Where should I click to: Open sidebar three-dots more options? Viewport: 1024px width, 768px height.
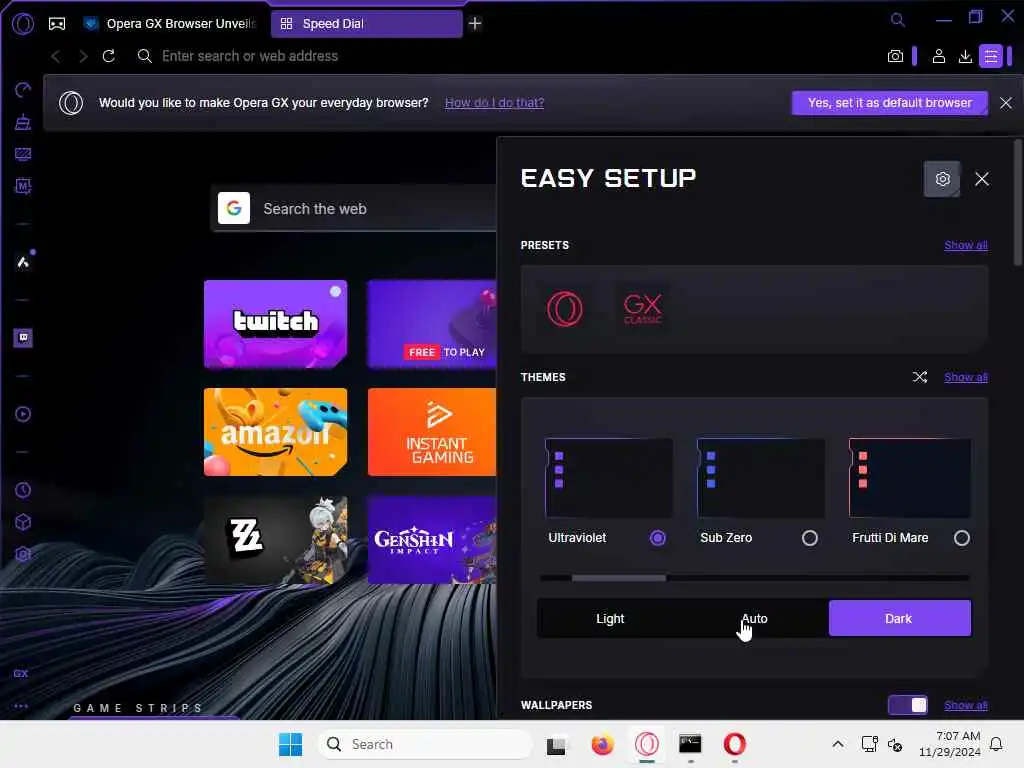coord(21,706)
